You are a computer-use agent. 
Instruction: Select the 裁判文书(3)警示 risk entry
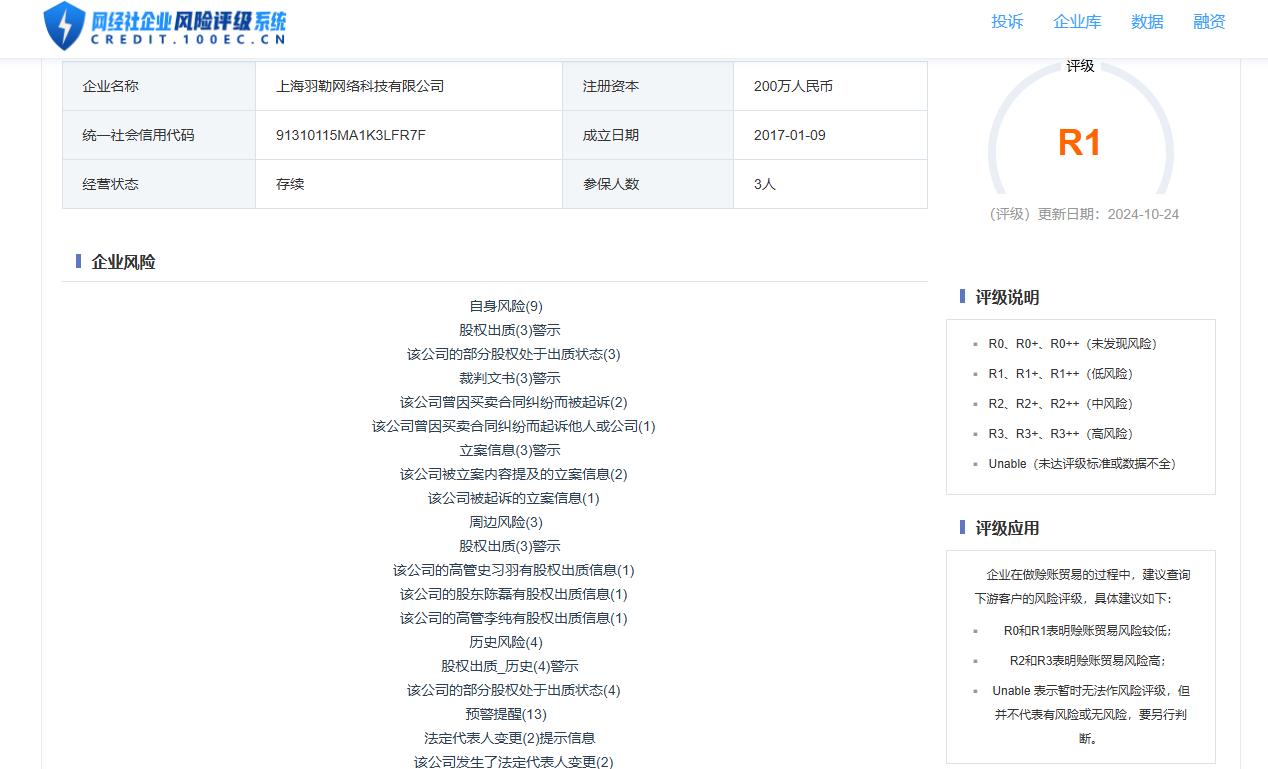[510, 378]
